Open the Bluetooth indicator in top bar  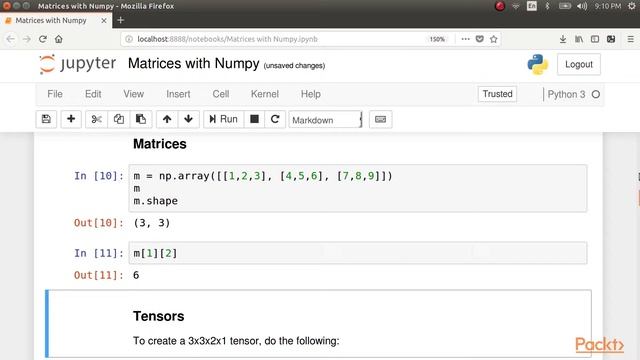(x=548, y=6)
